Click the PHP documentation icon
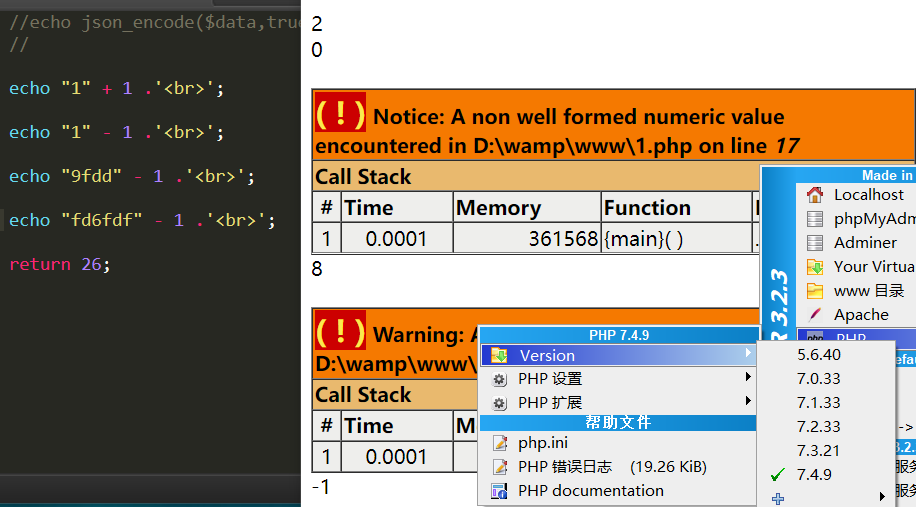The height and width of the screenshot is (507, 916). (x=499, y=491)
